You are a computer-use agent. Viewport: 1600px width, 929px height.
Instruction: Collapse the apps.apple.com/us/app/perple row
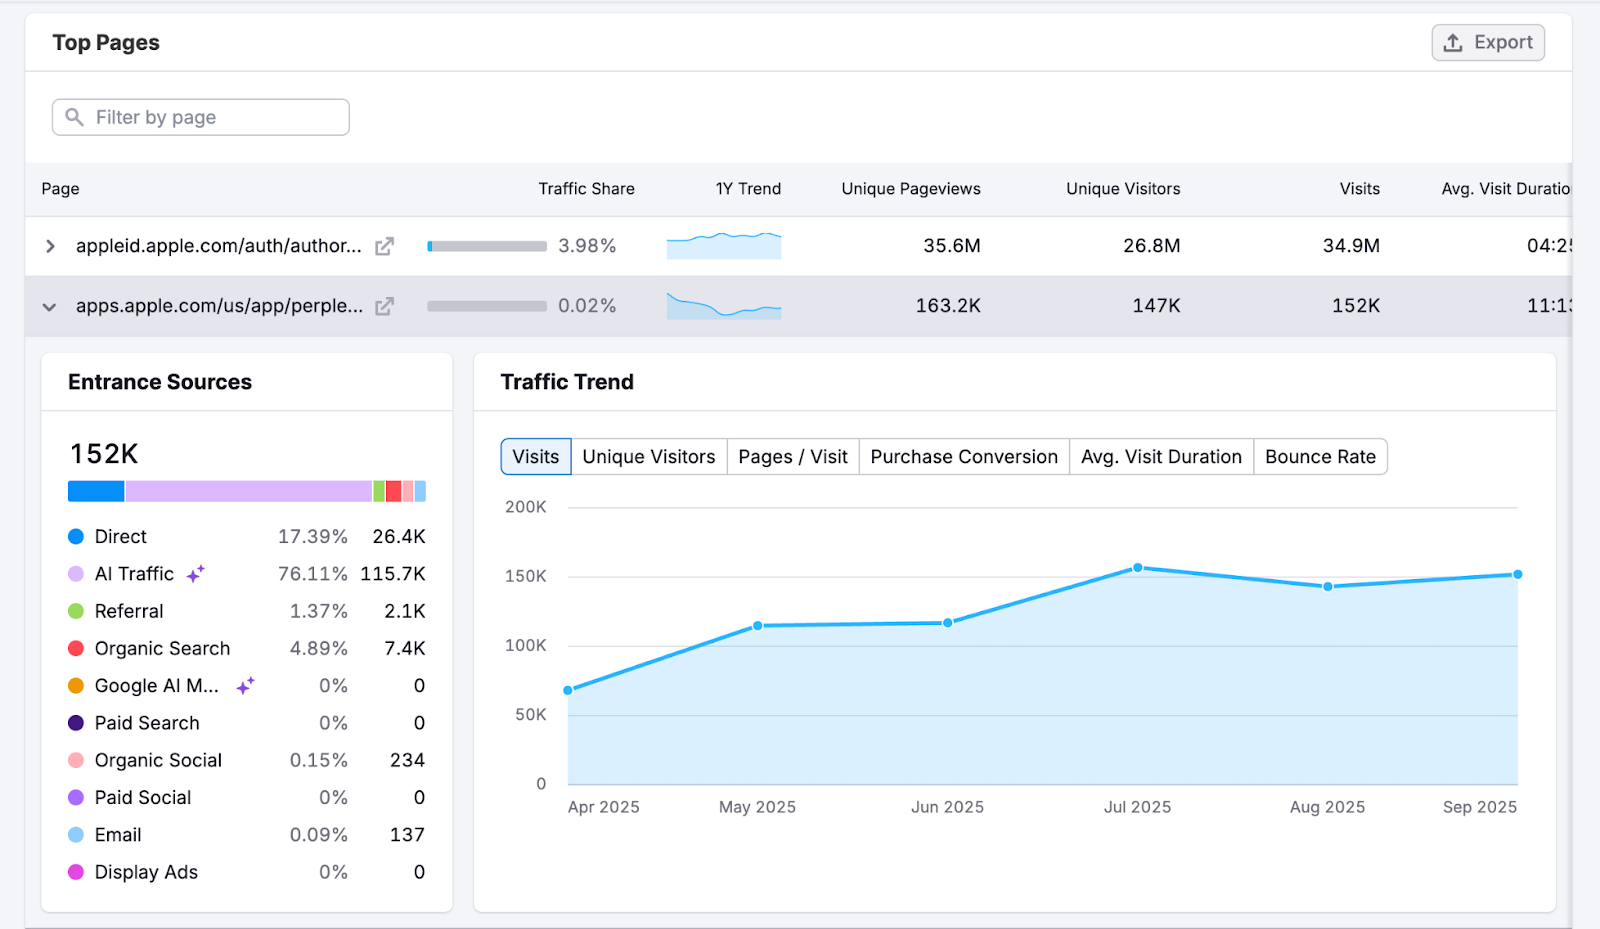49,307
